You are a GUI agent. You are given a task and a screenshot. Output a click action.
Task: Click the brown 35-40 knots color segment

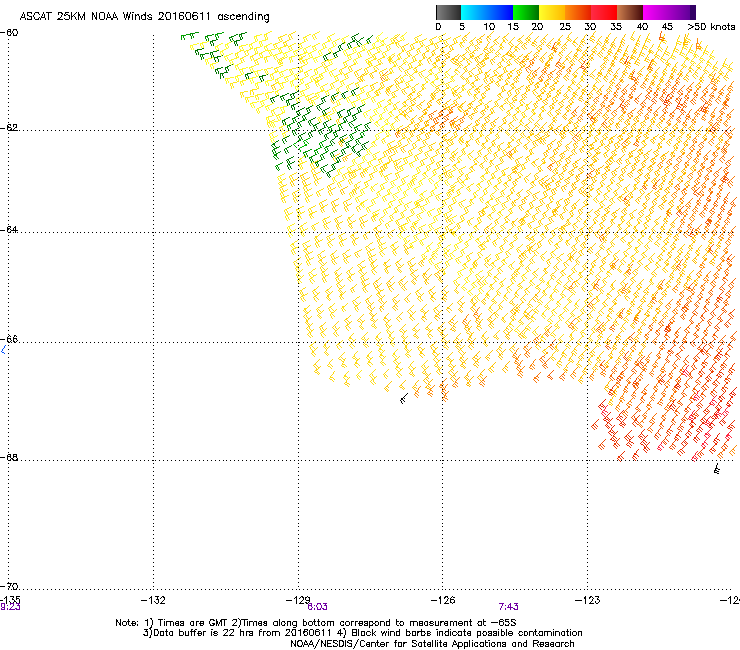(630, 12)
